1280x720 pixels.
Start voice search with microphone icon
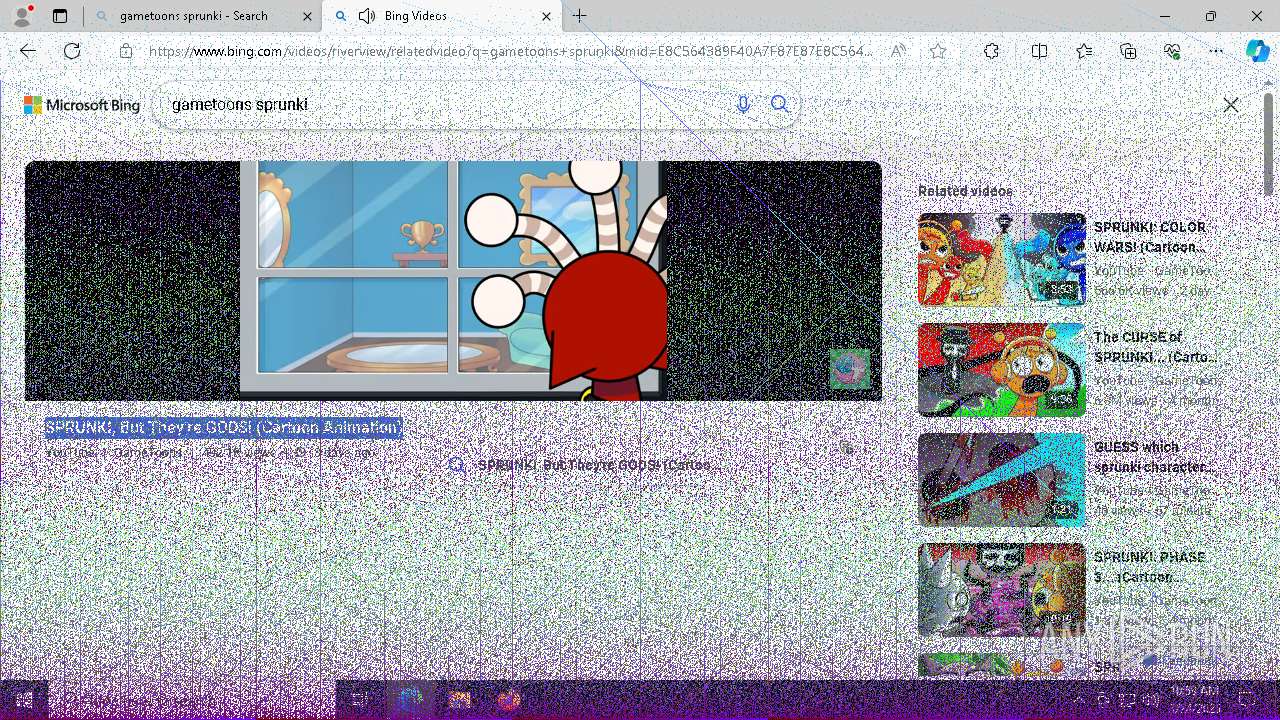coord(743,104)
